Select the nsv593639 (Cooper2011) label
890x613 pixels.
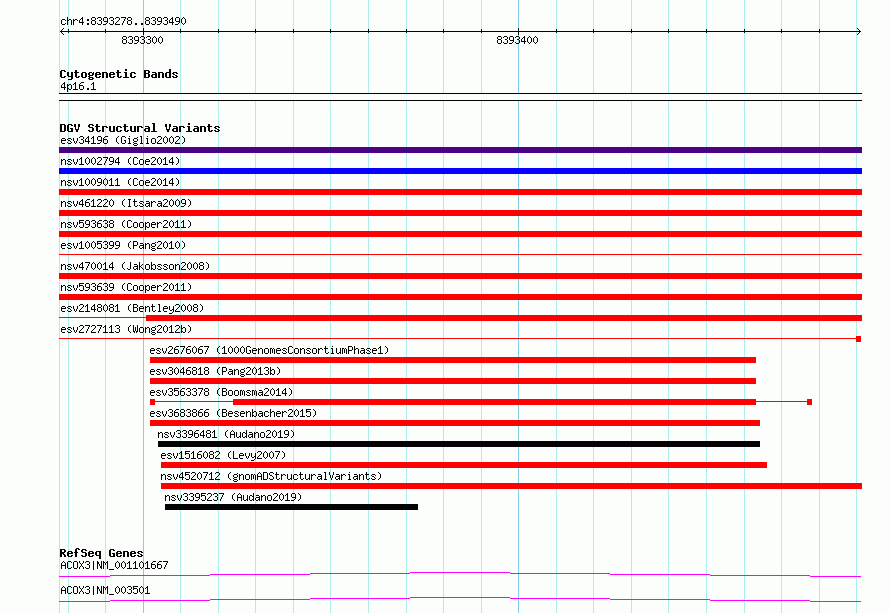coord(126,287)
